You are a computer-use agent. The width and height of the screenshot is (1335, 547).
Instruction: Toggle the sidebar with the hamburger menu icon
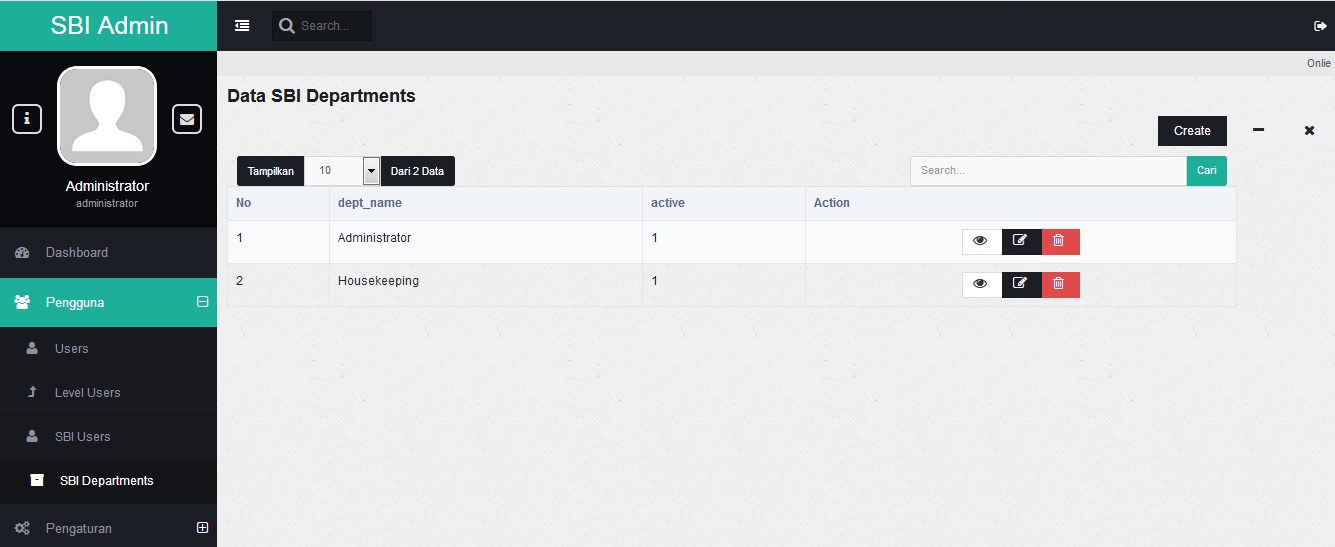[x=242, y=26]
